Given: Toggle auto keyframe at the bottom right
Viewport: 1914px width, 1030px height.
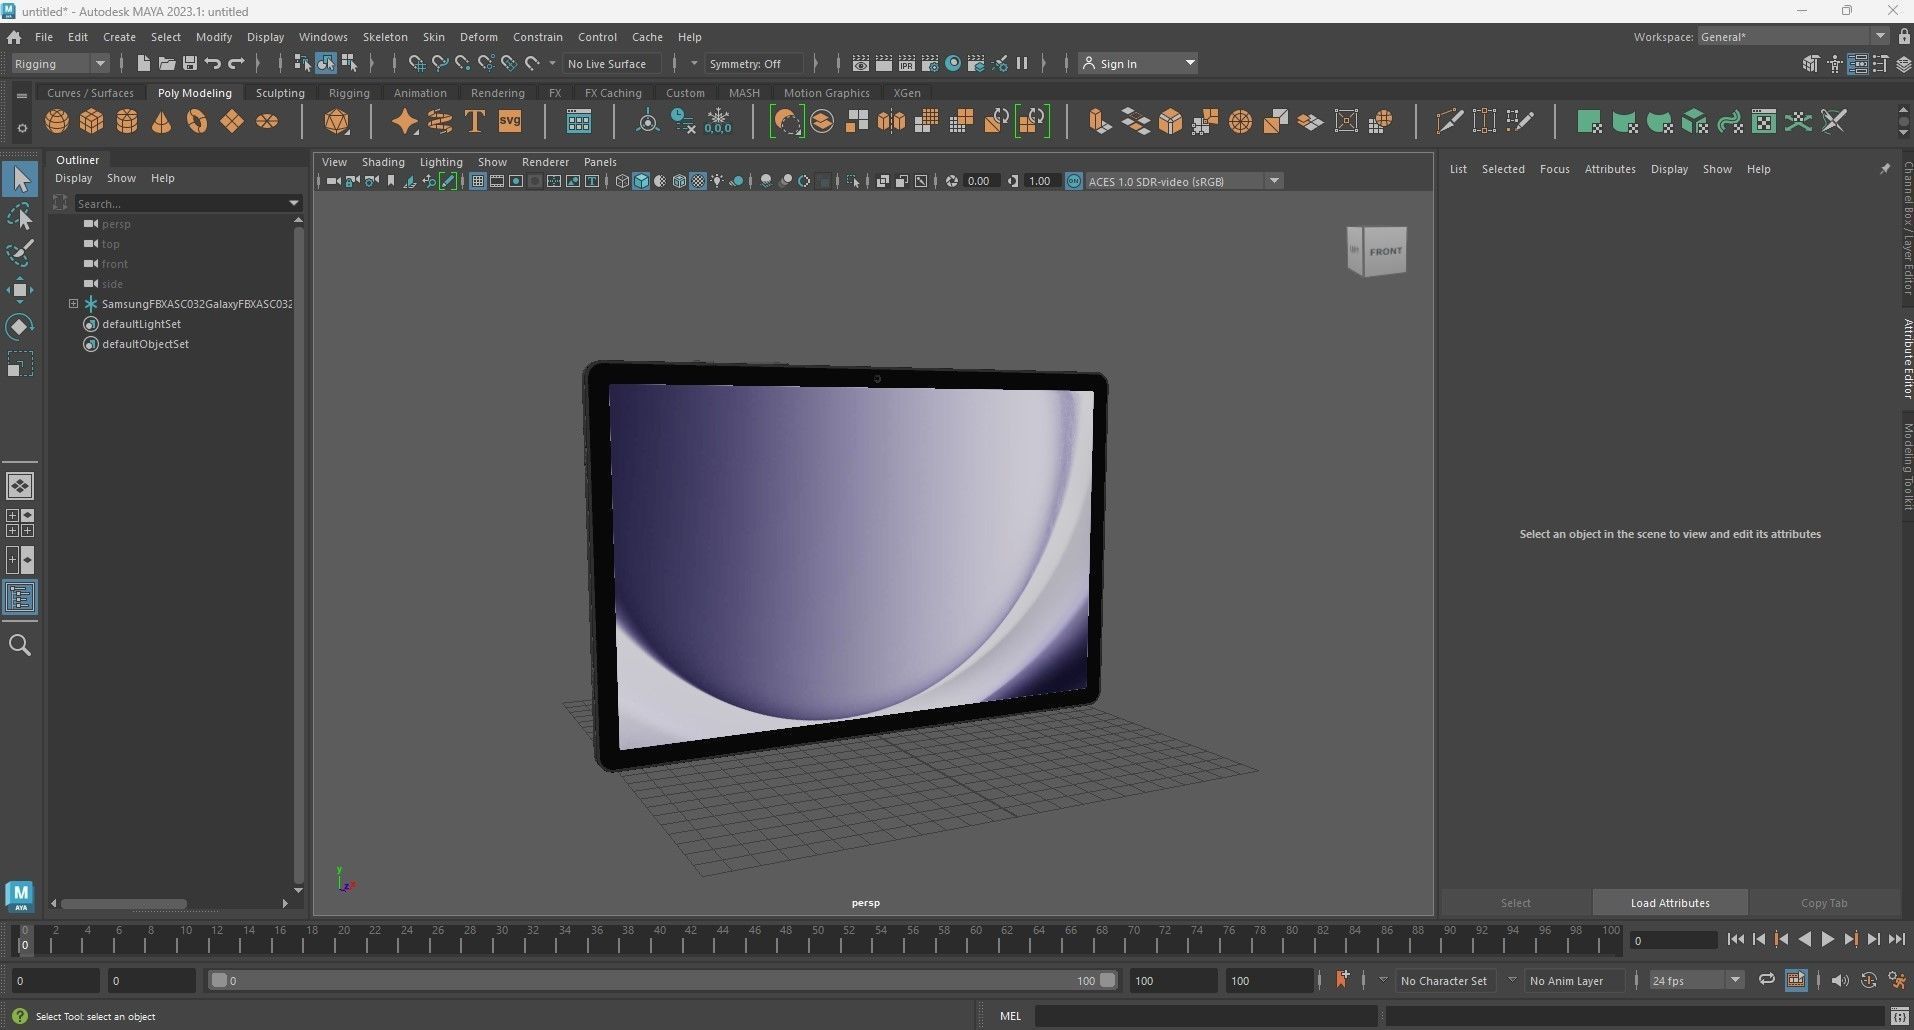Looking at the screenshot, I should pyautogui.click(x=1868, y=980).
